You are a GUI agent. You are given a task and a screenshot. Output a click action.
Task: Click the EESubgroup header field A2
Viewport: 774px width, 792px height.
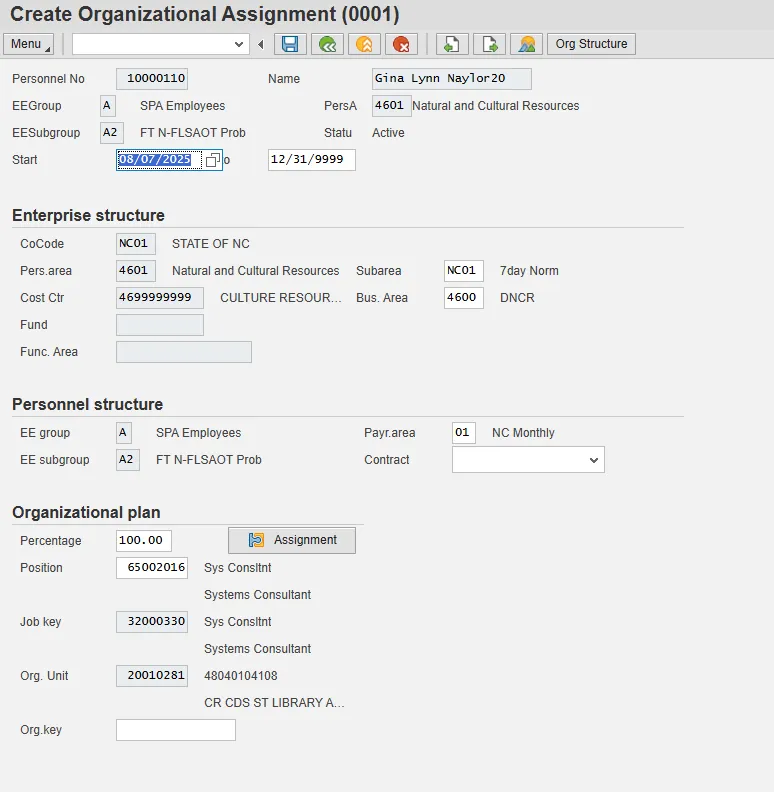(112, 133)
